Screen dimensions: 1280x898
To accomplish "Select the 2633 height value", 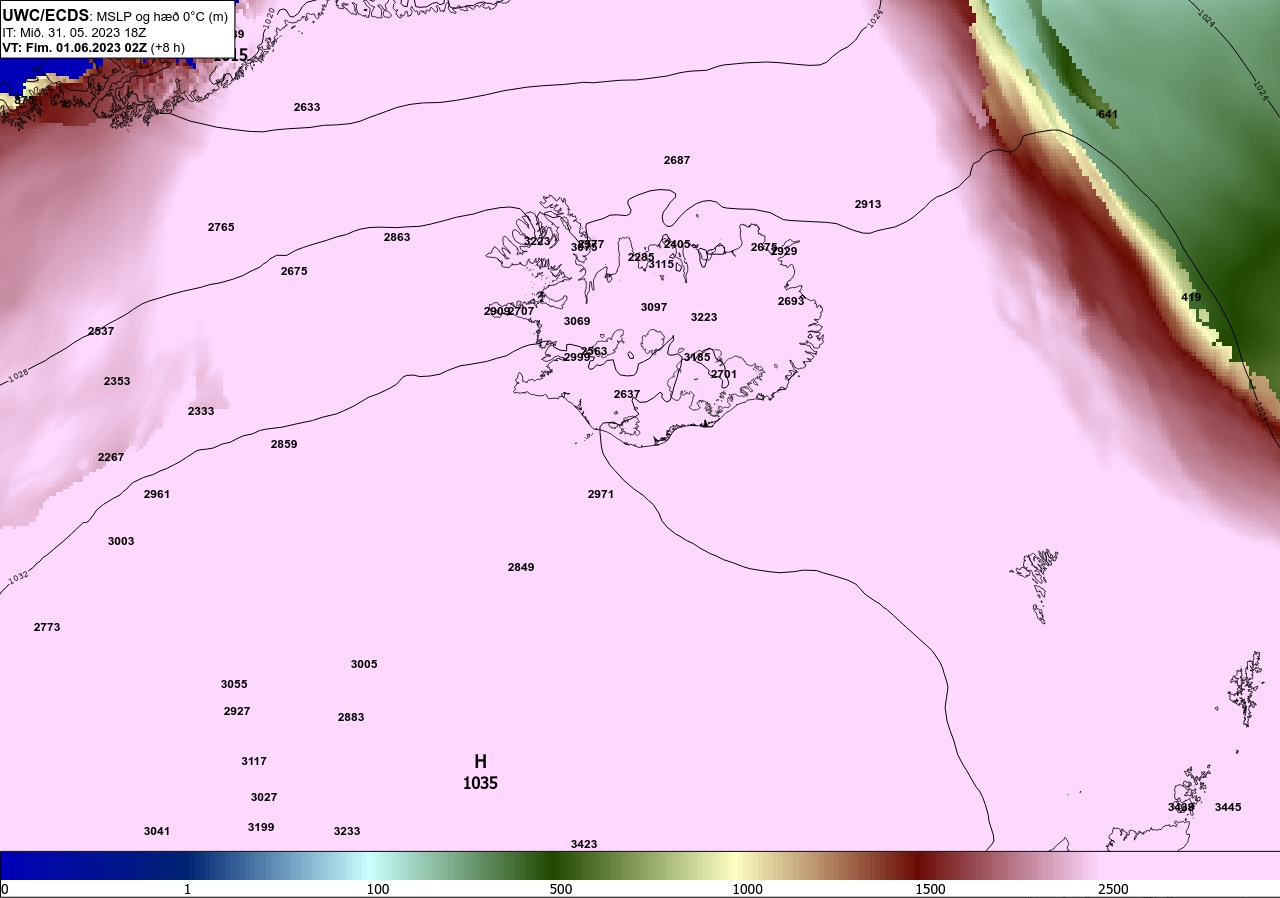I will pos(307,107).
